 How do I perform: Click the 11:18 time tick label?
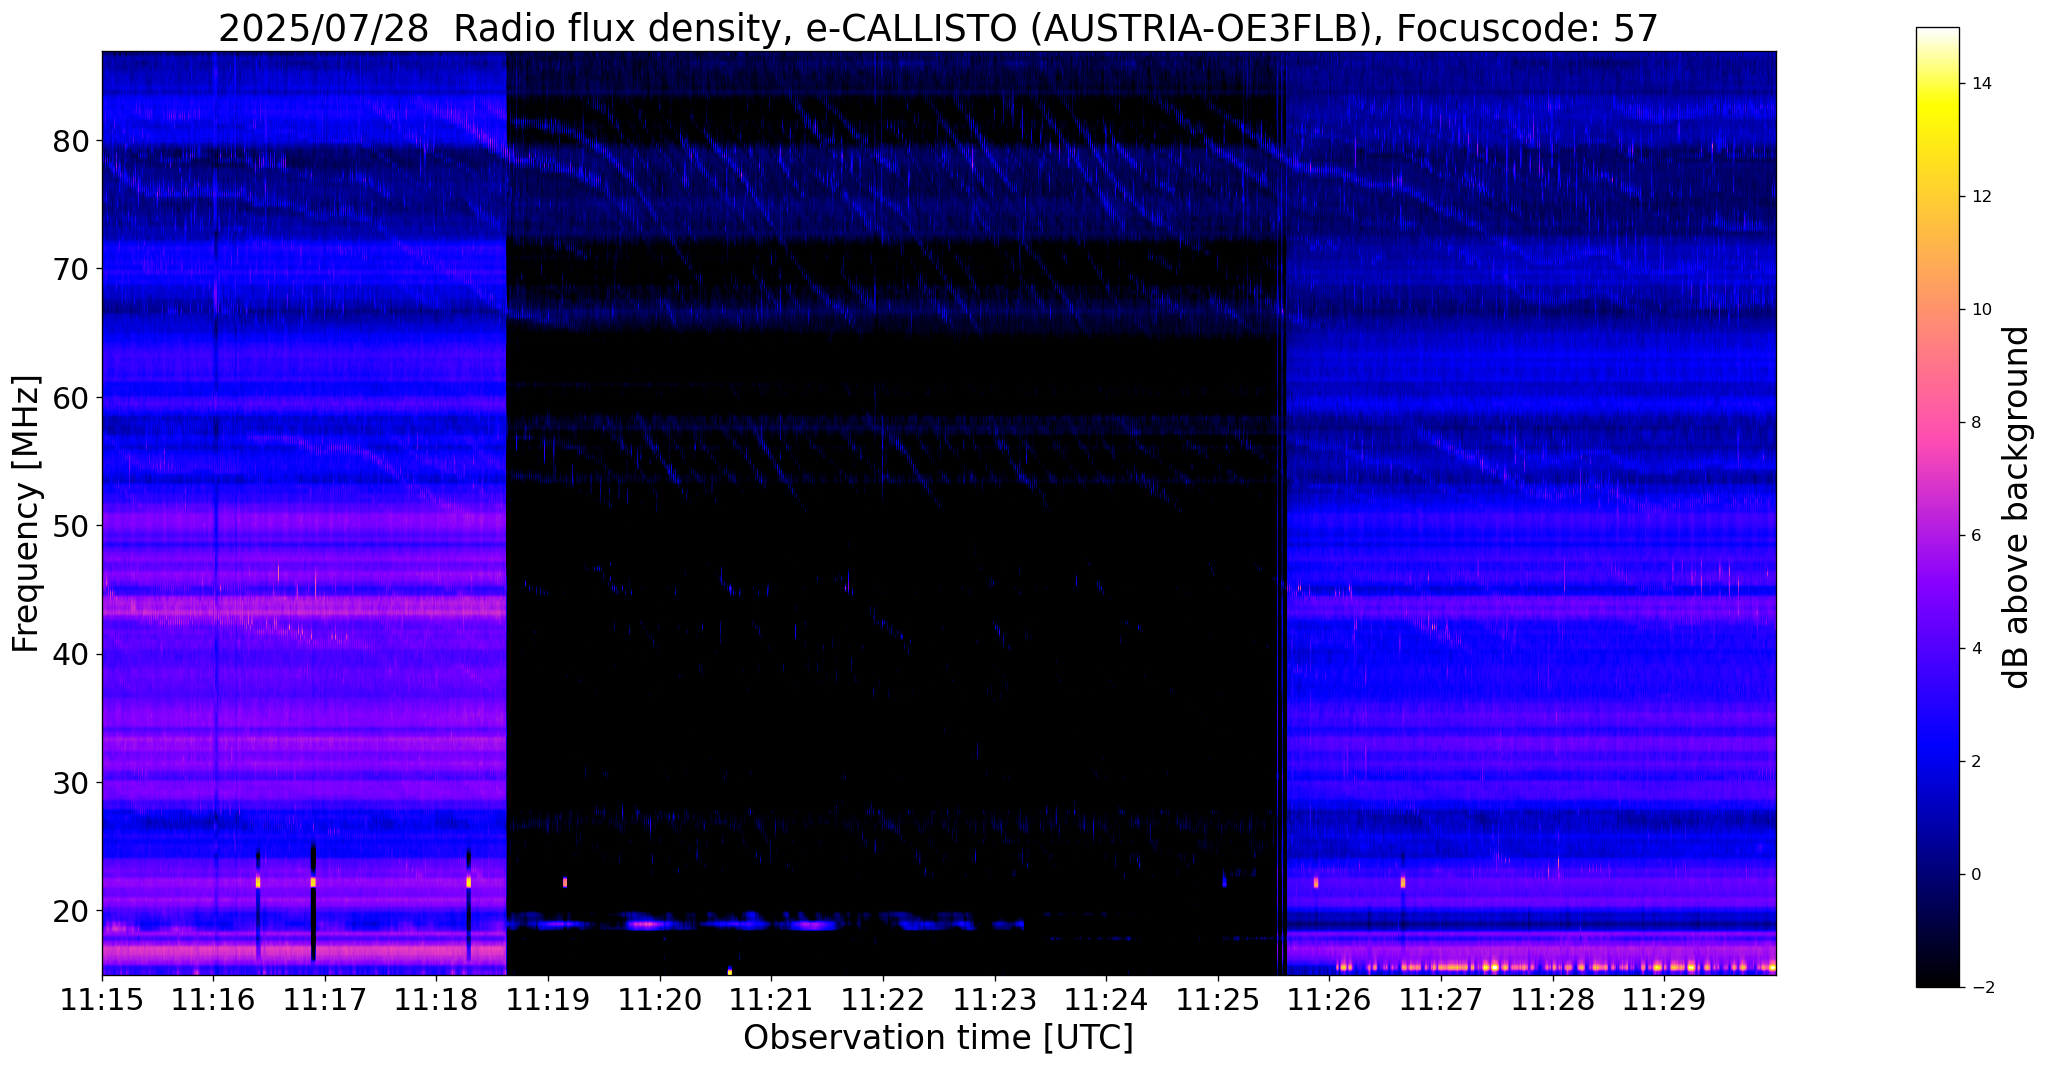pyautogui.click(x=437, y=1000)
